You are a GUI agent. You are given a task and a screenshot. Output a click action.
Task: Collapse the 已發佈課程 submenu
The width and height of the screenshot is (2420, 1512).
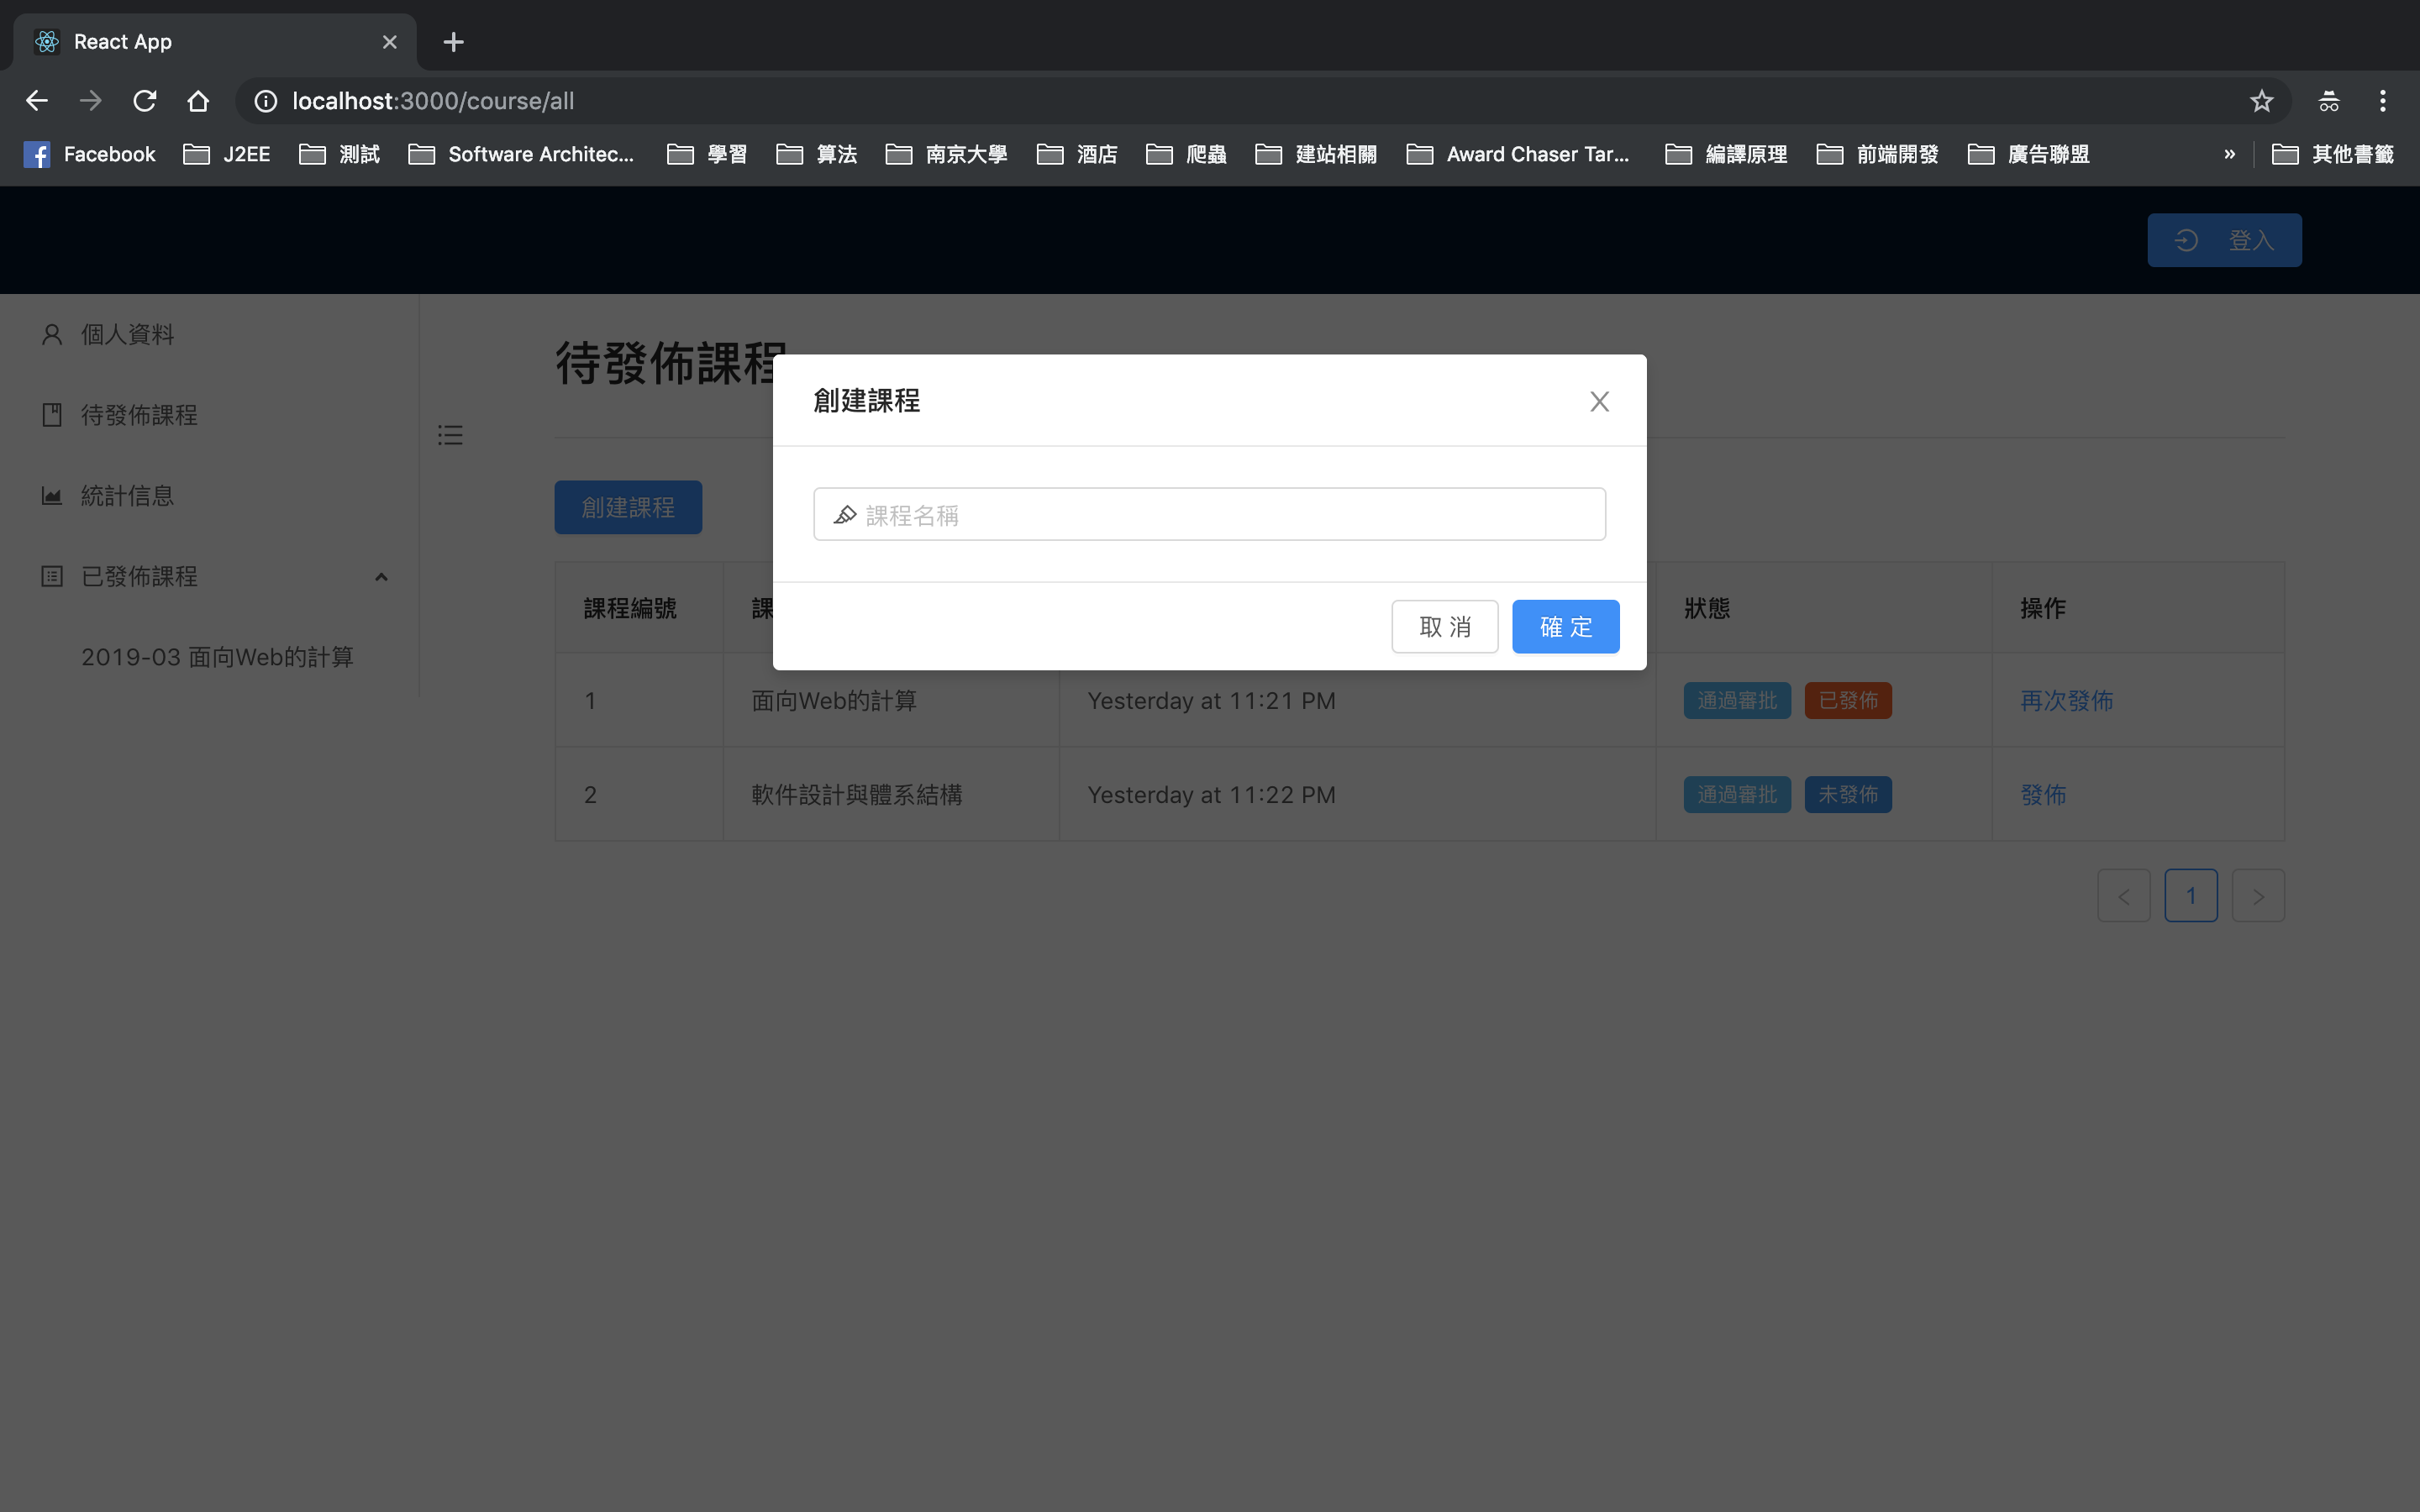[381, 577]
